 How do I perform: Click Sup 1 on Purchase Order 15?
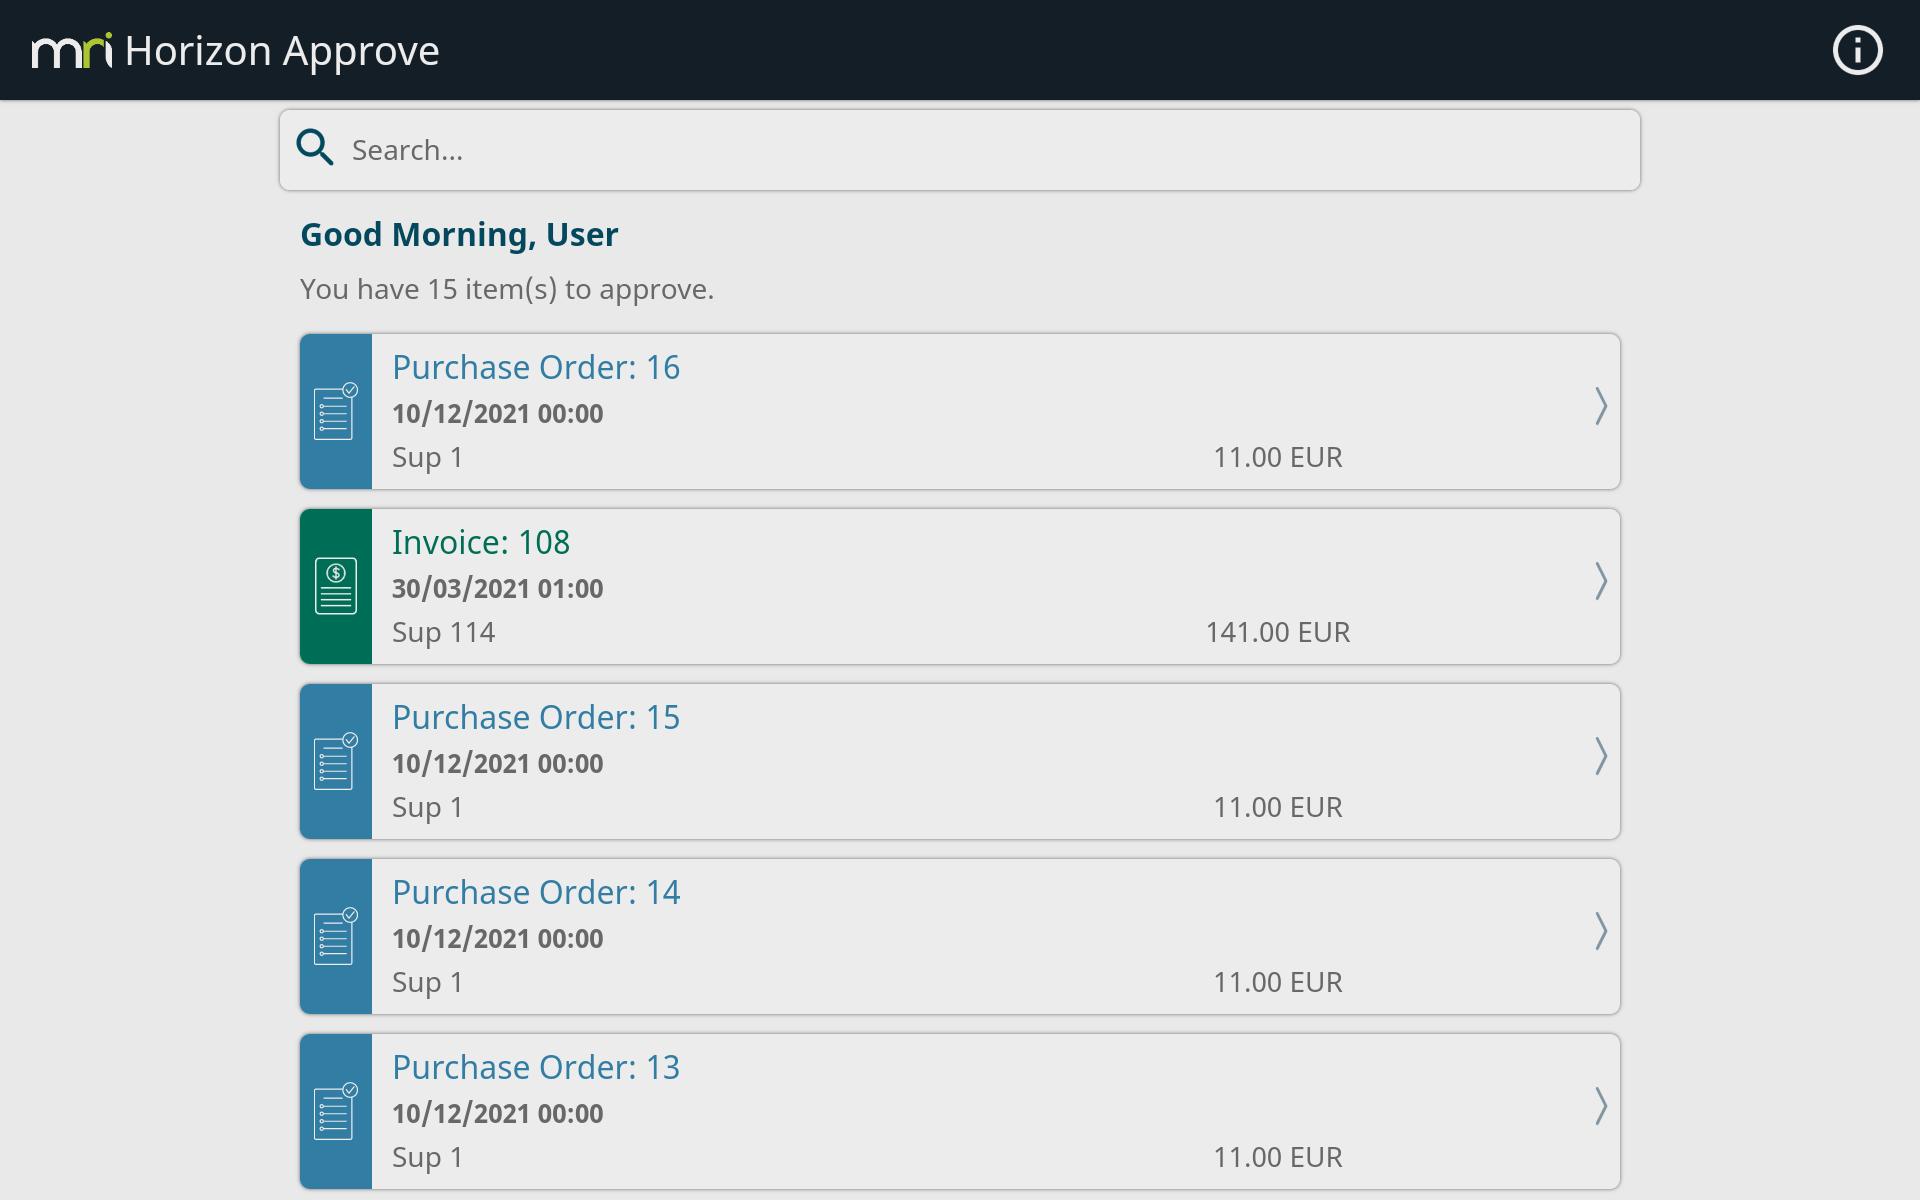click(x=427, y=807)
